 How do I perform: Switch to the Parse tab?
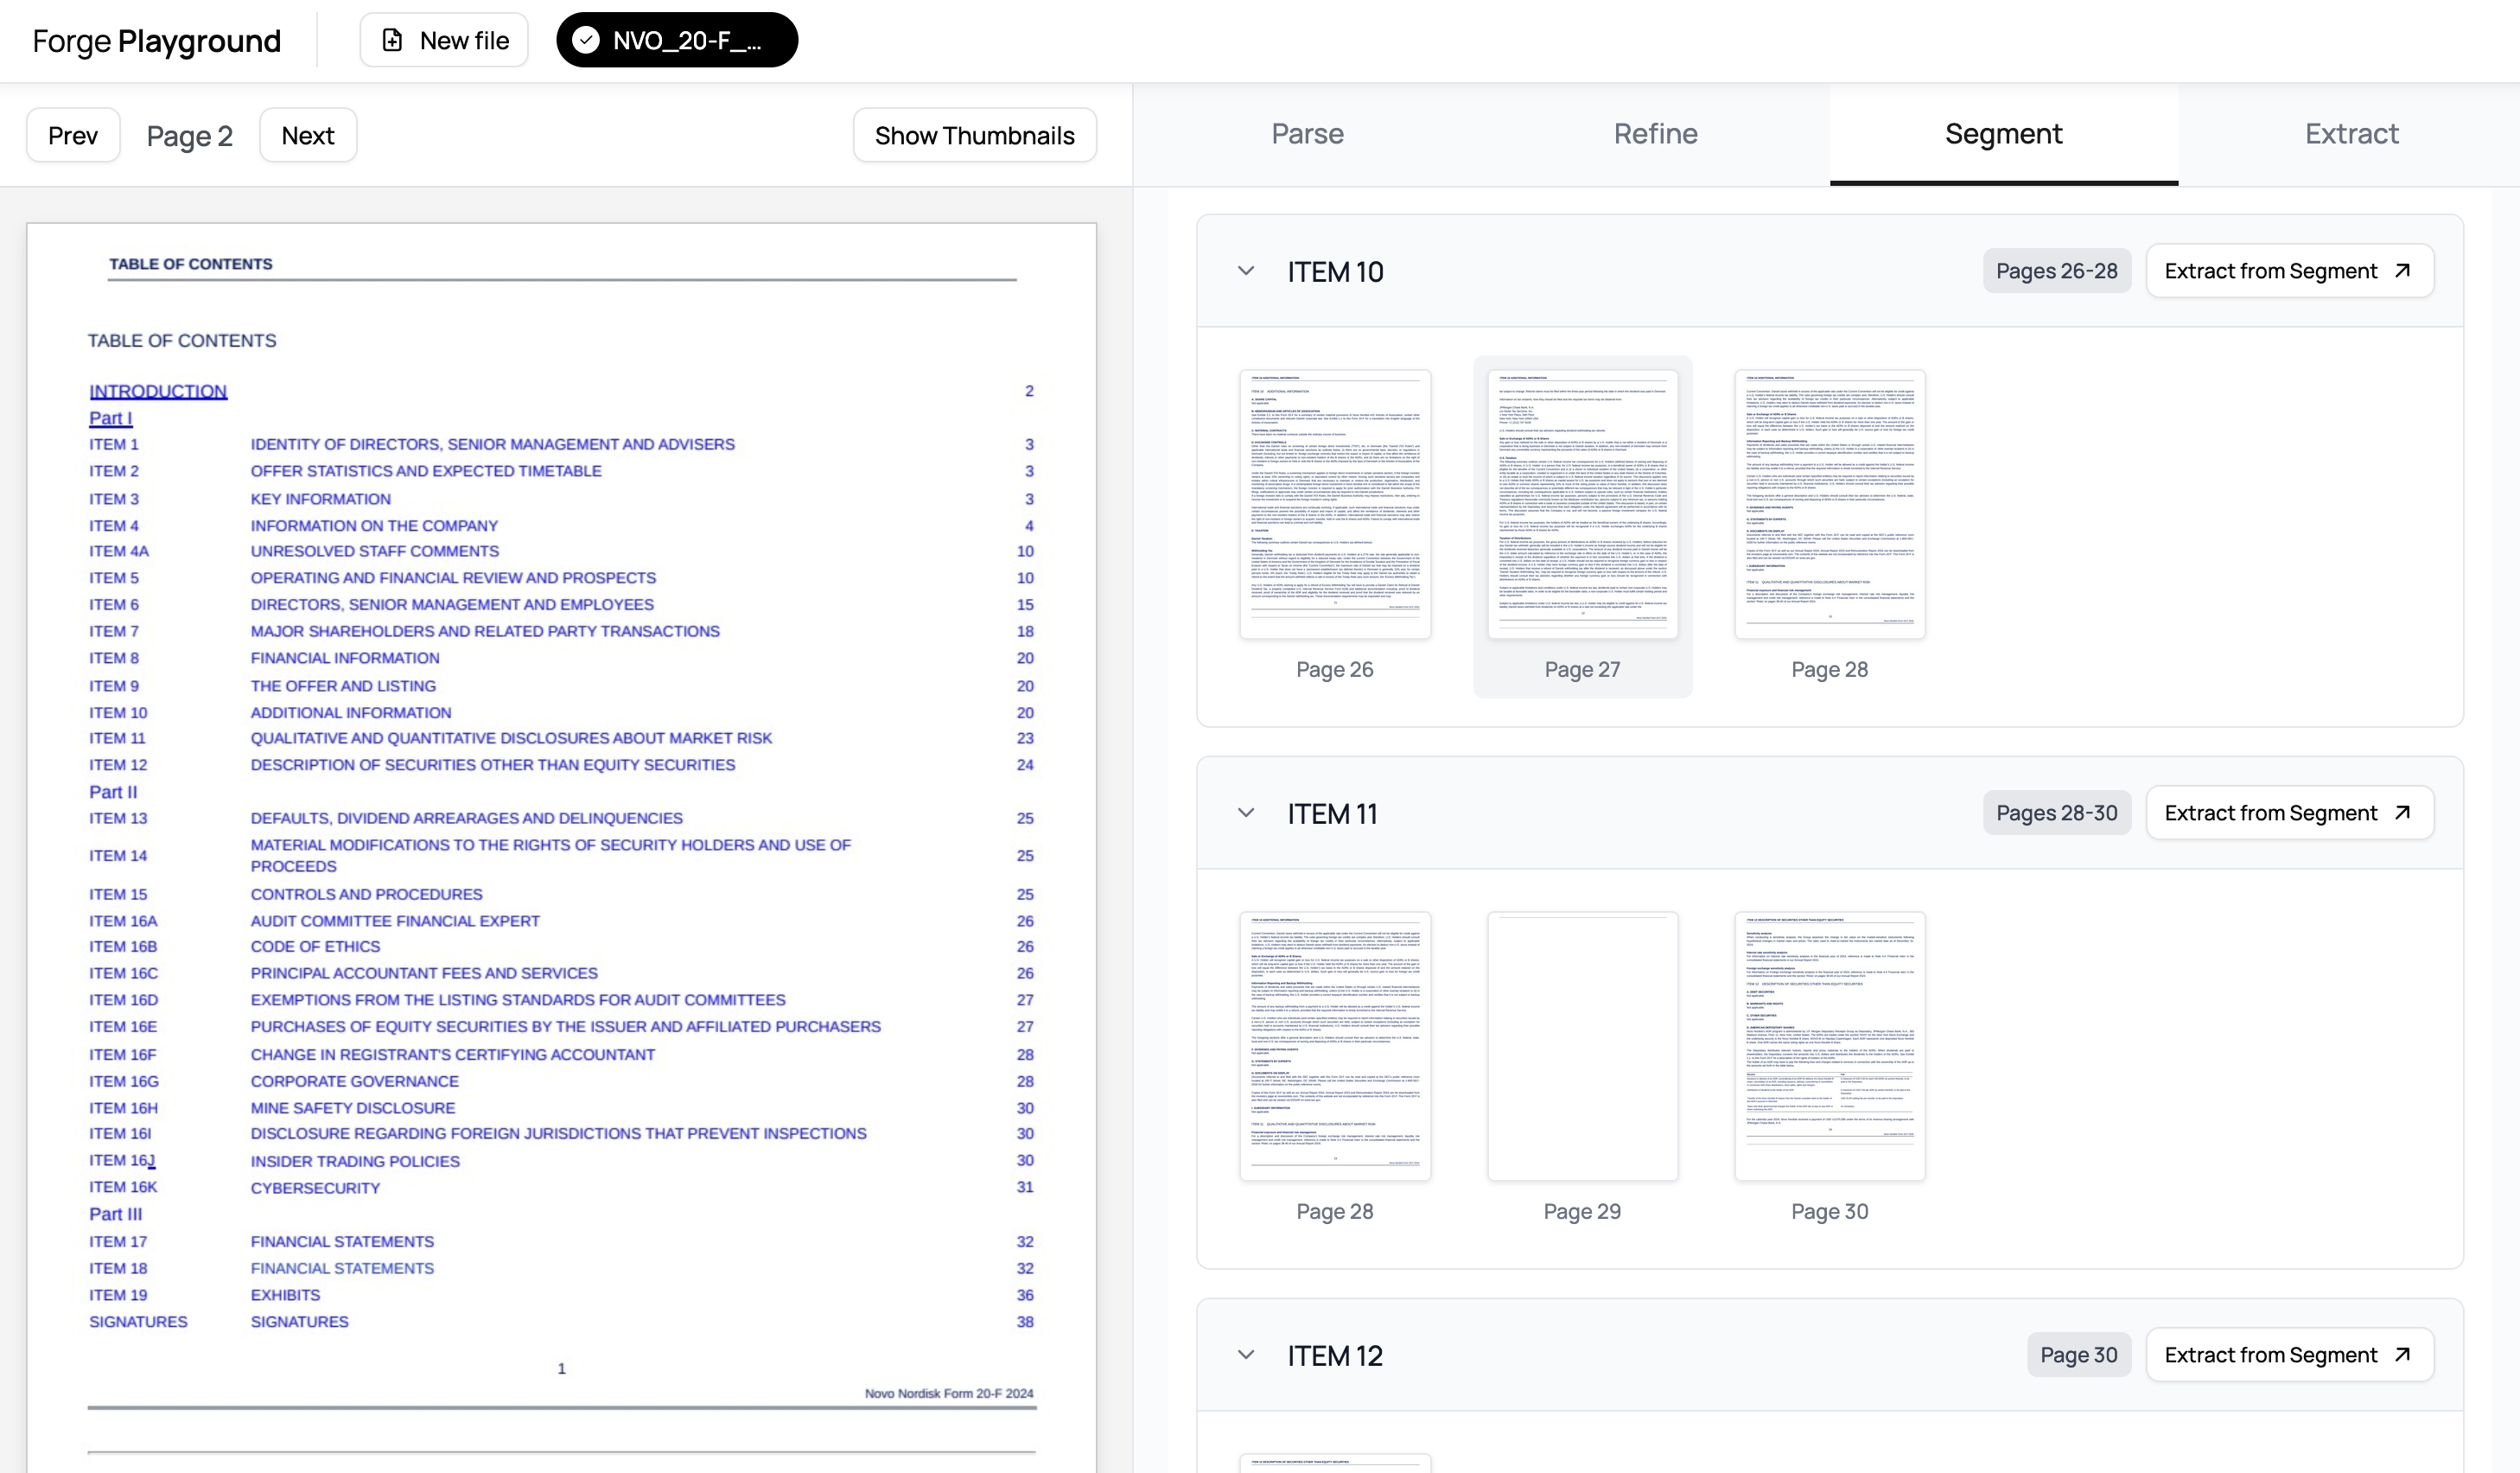(1307, 134)
